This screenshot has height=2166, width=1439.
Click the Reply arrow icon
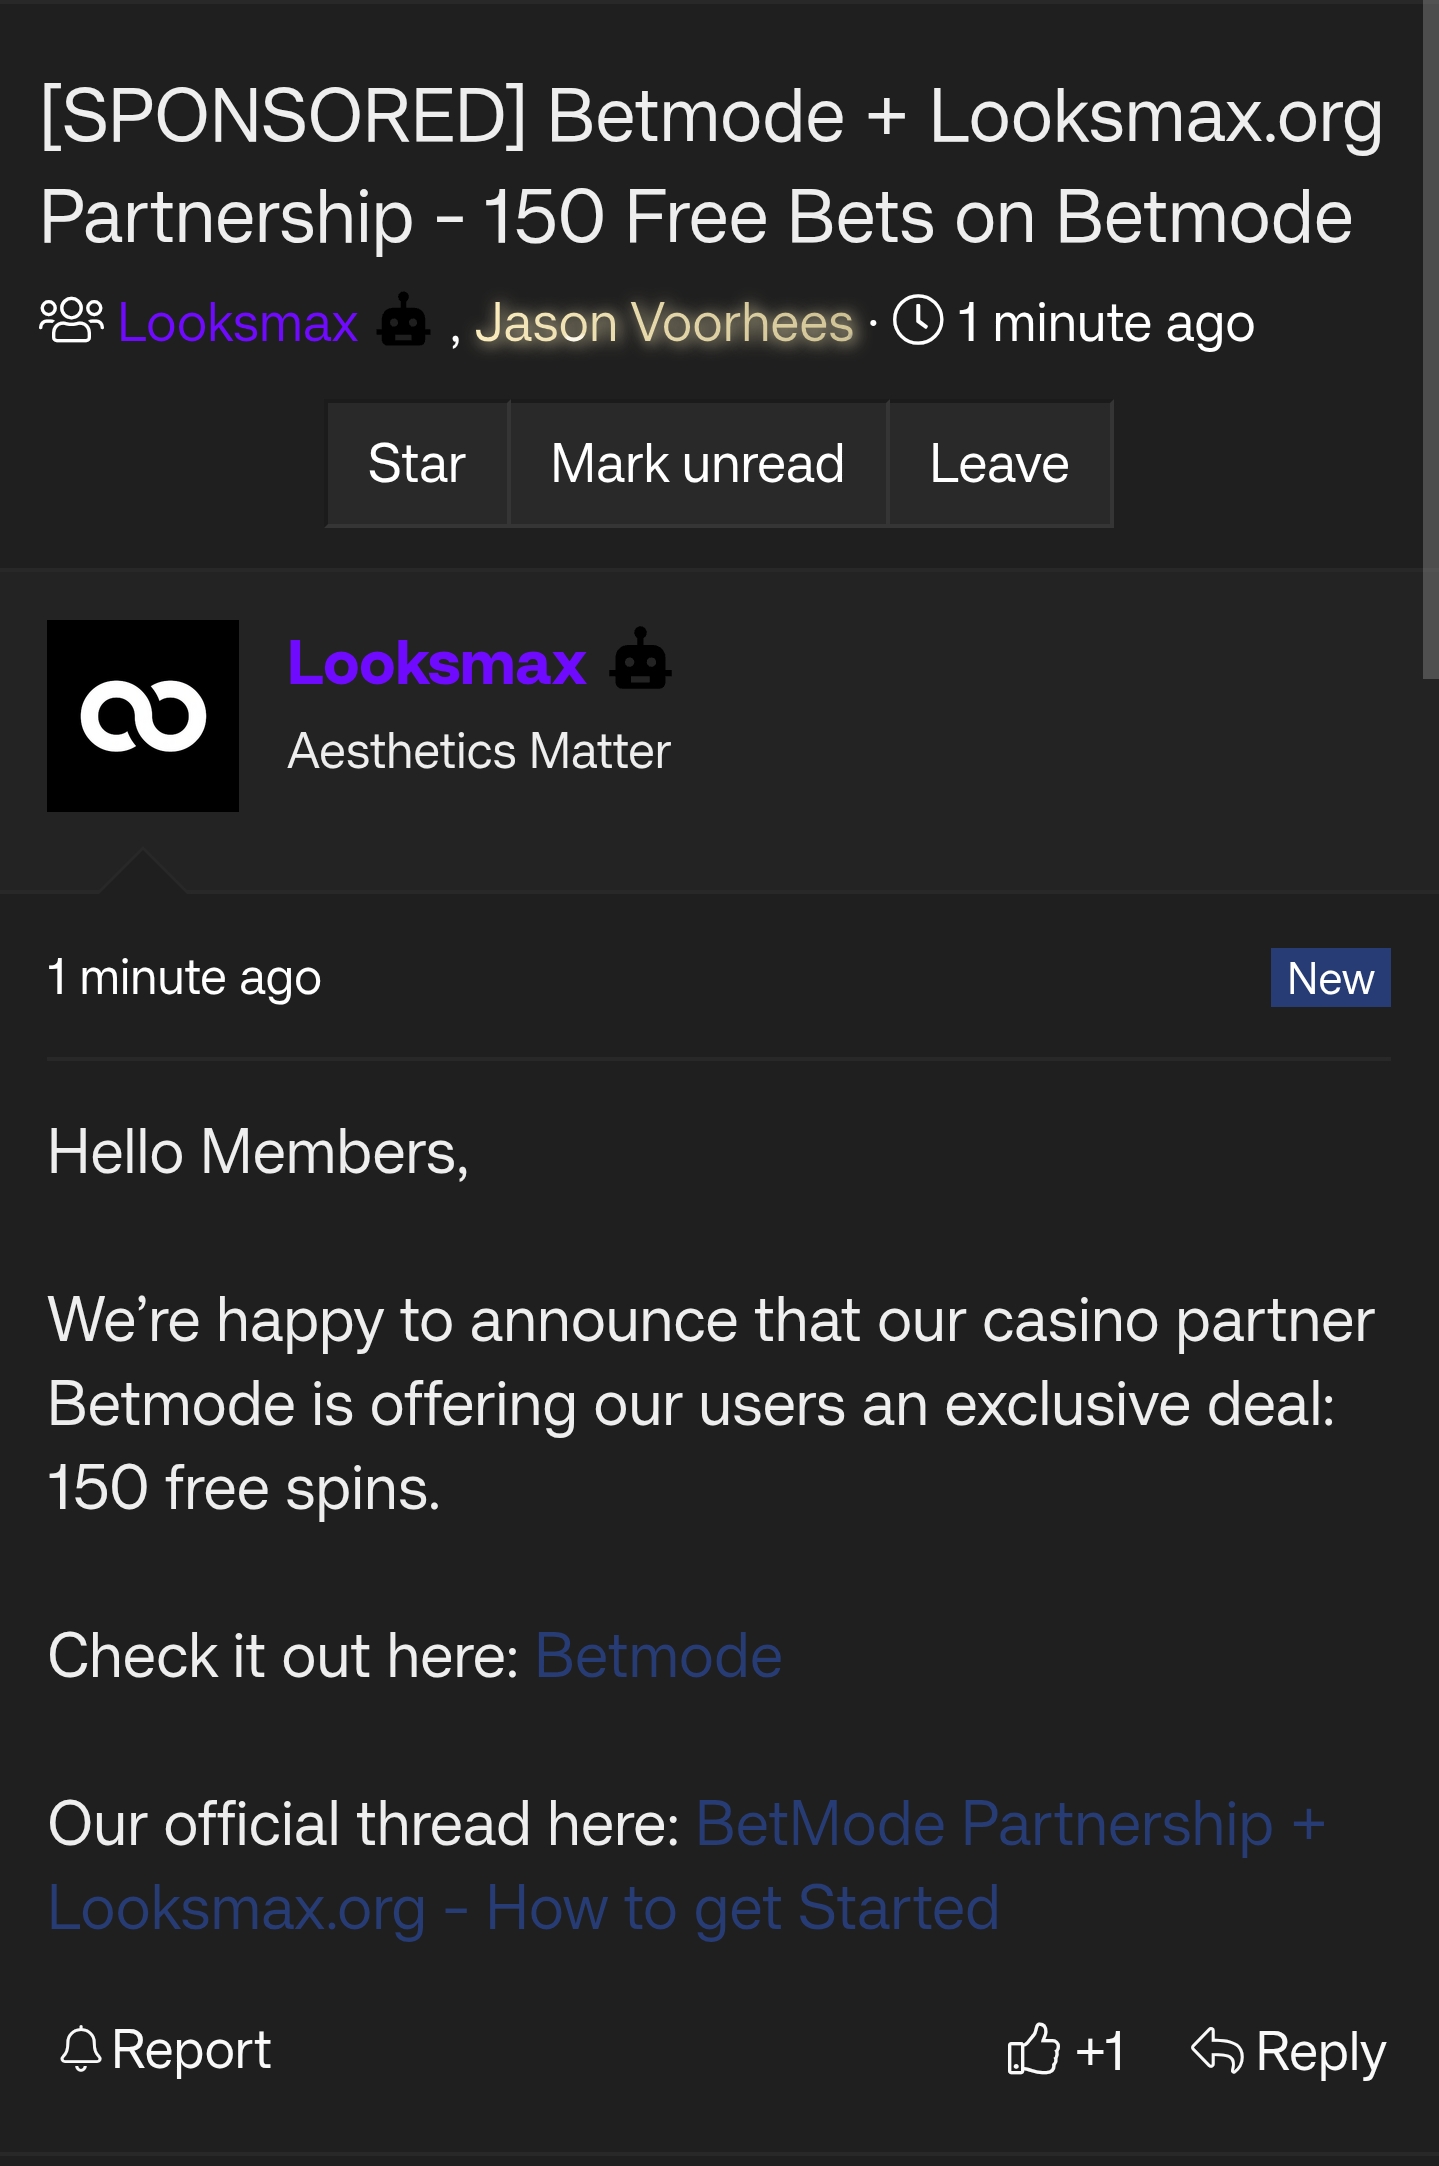point(1217,2049)
